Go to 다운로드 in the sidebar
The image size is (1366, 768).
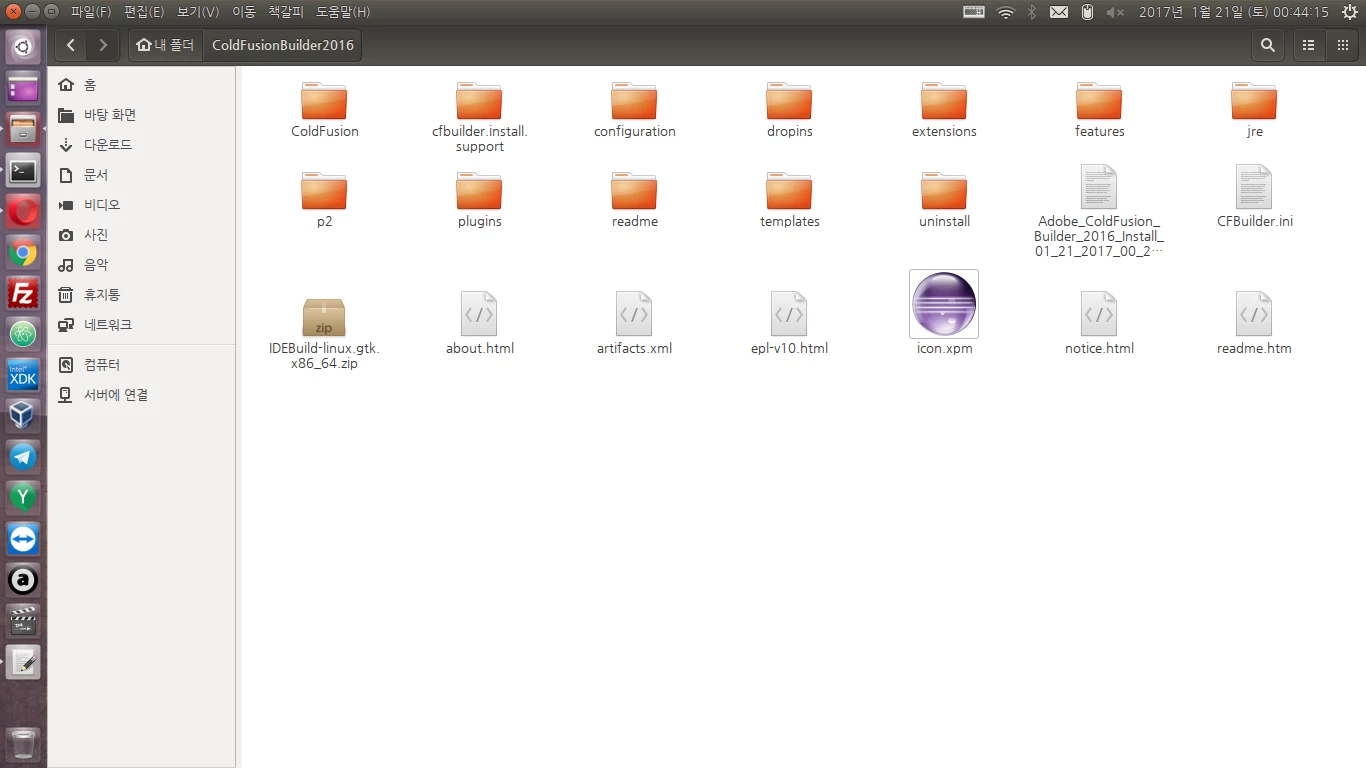point(141,145)
